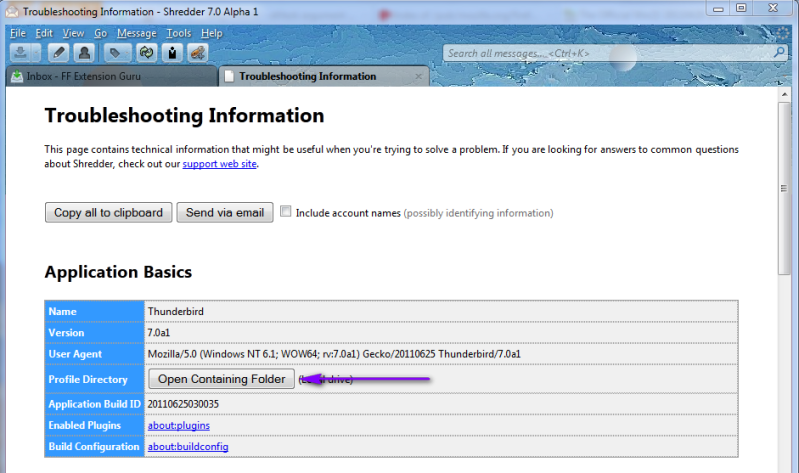The width and height of the screenshot is (799, 473).
Task: Open the Get Mail dropdown arrow
Action: (36, 52)
